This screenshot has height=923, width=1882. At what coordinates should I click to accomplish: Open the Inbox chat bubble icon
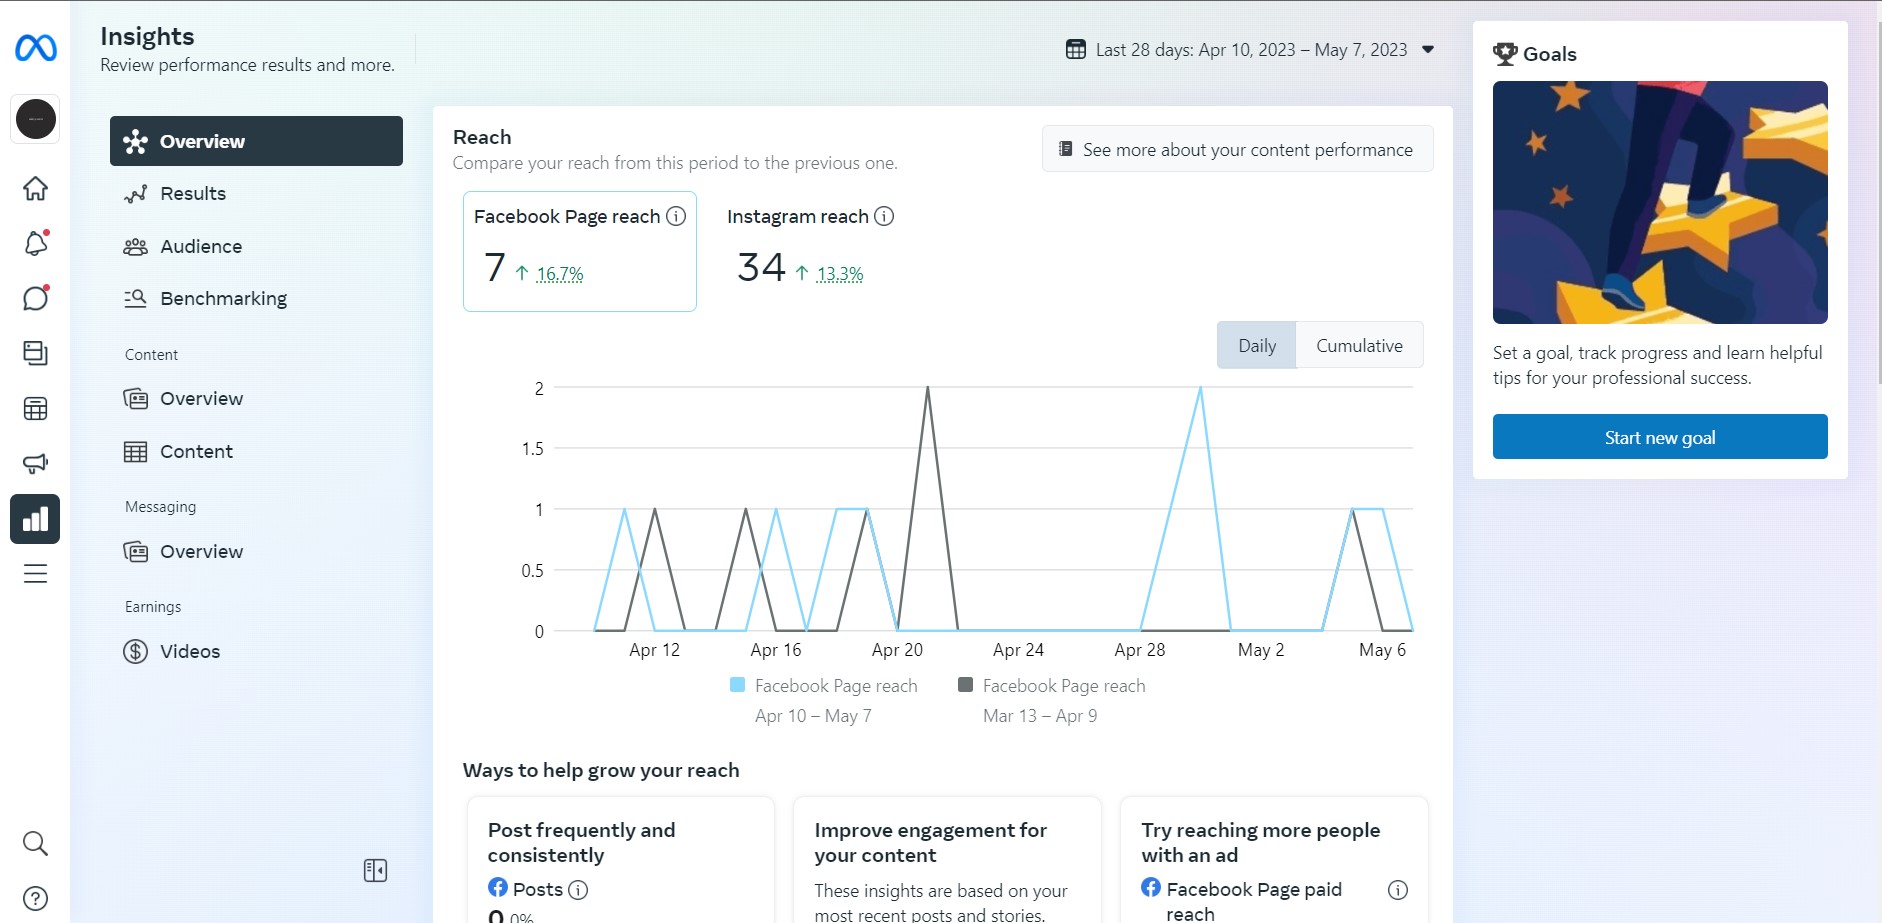click(35, 298)
